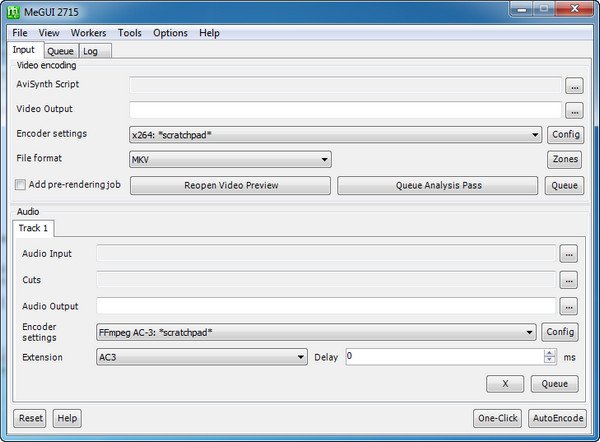This screenshot has height=442, width=600.
Task: Browse for Audio Output location
Action: (569, 307)
